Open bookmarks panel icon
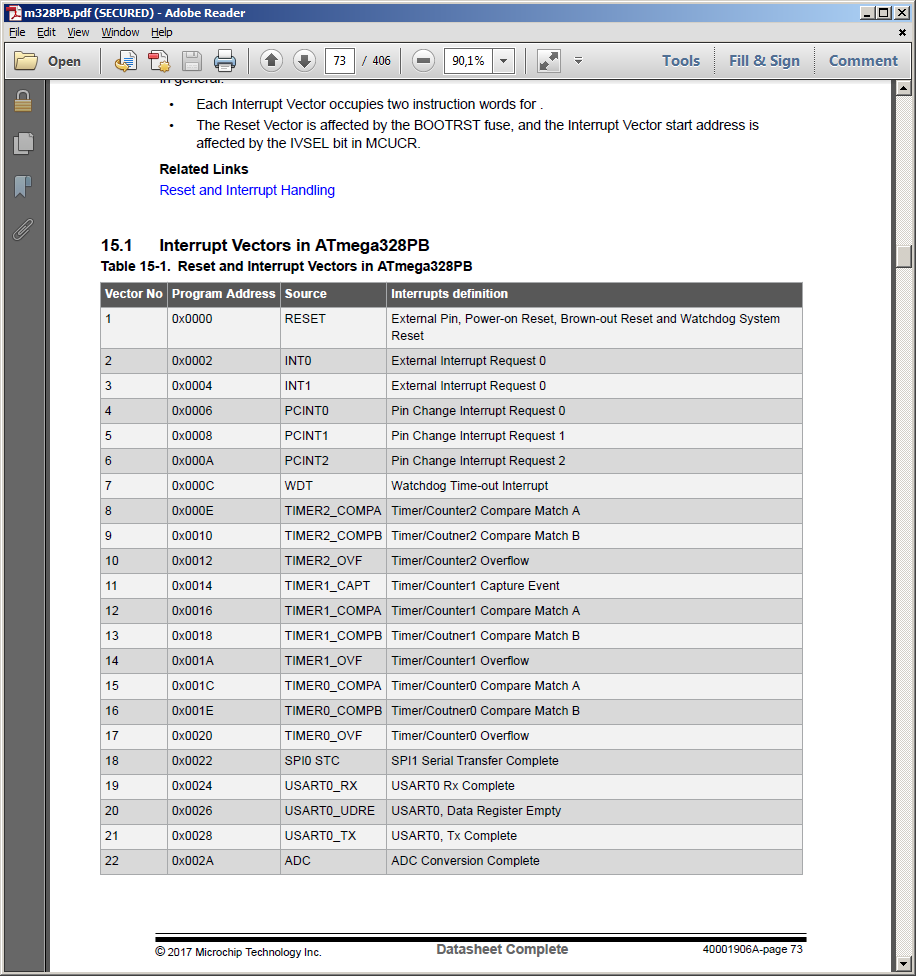Viewport: 916px width, 976px height. coord(23,185)
